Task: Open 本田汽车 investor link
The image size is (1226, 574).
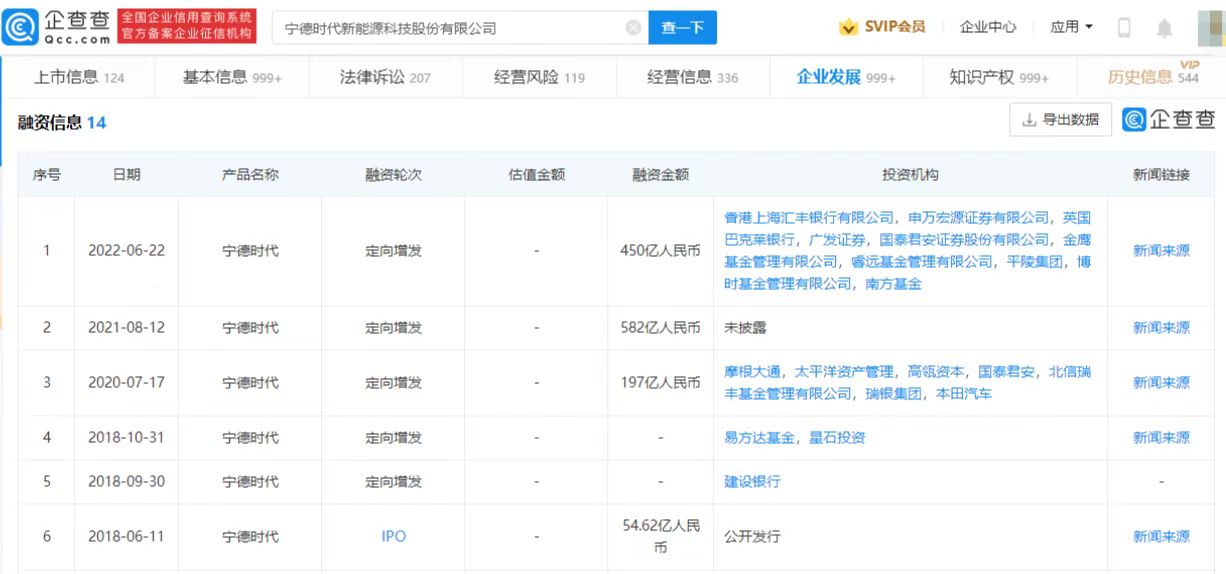Action: point(964,393)
